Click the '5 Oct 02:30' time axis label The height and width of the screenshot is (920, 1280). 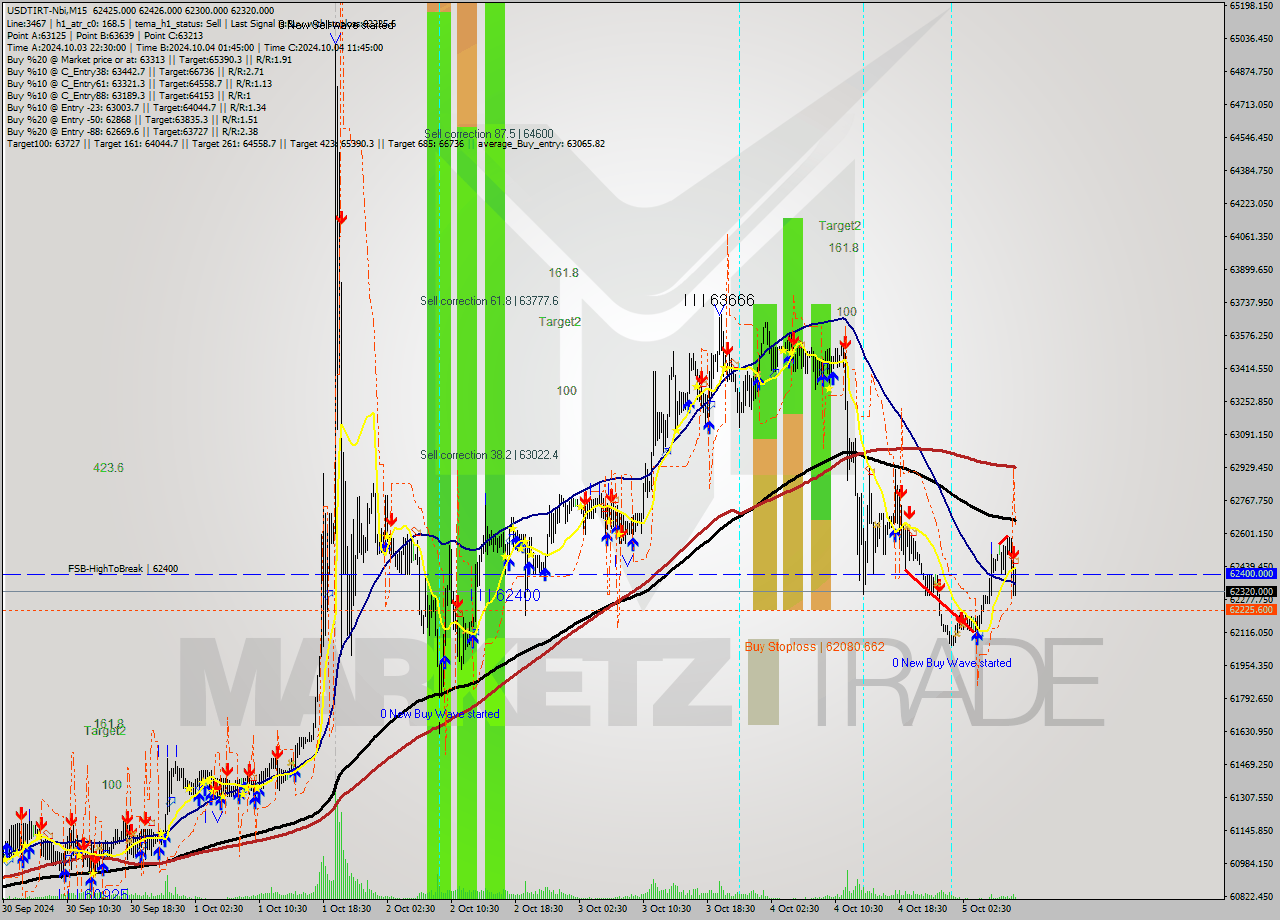click(987, 909)
